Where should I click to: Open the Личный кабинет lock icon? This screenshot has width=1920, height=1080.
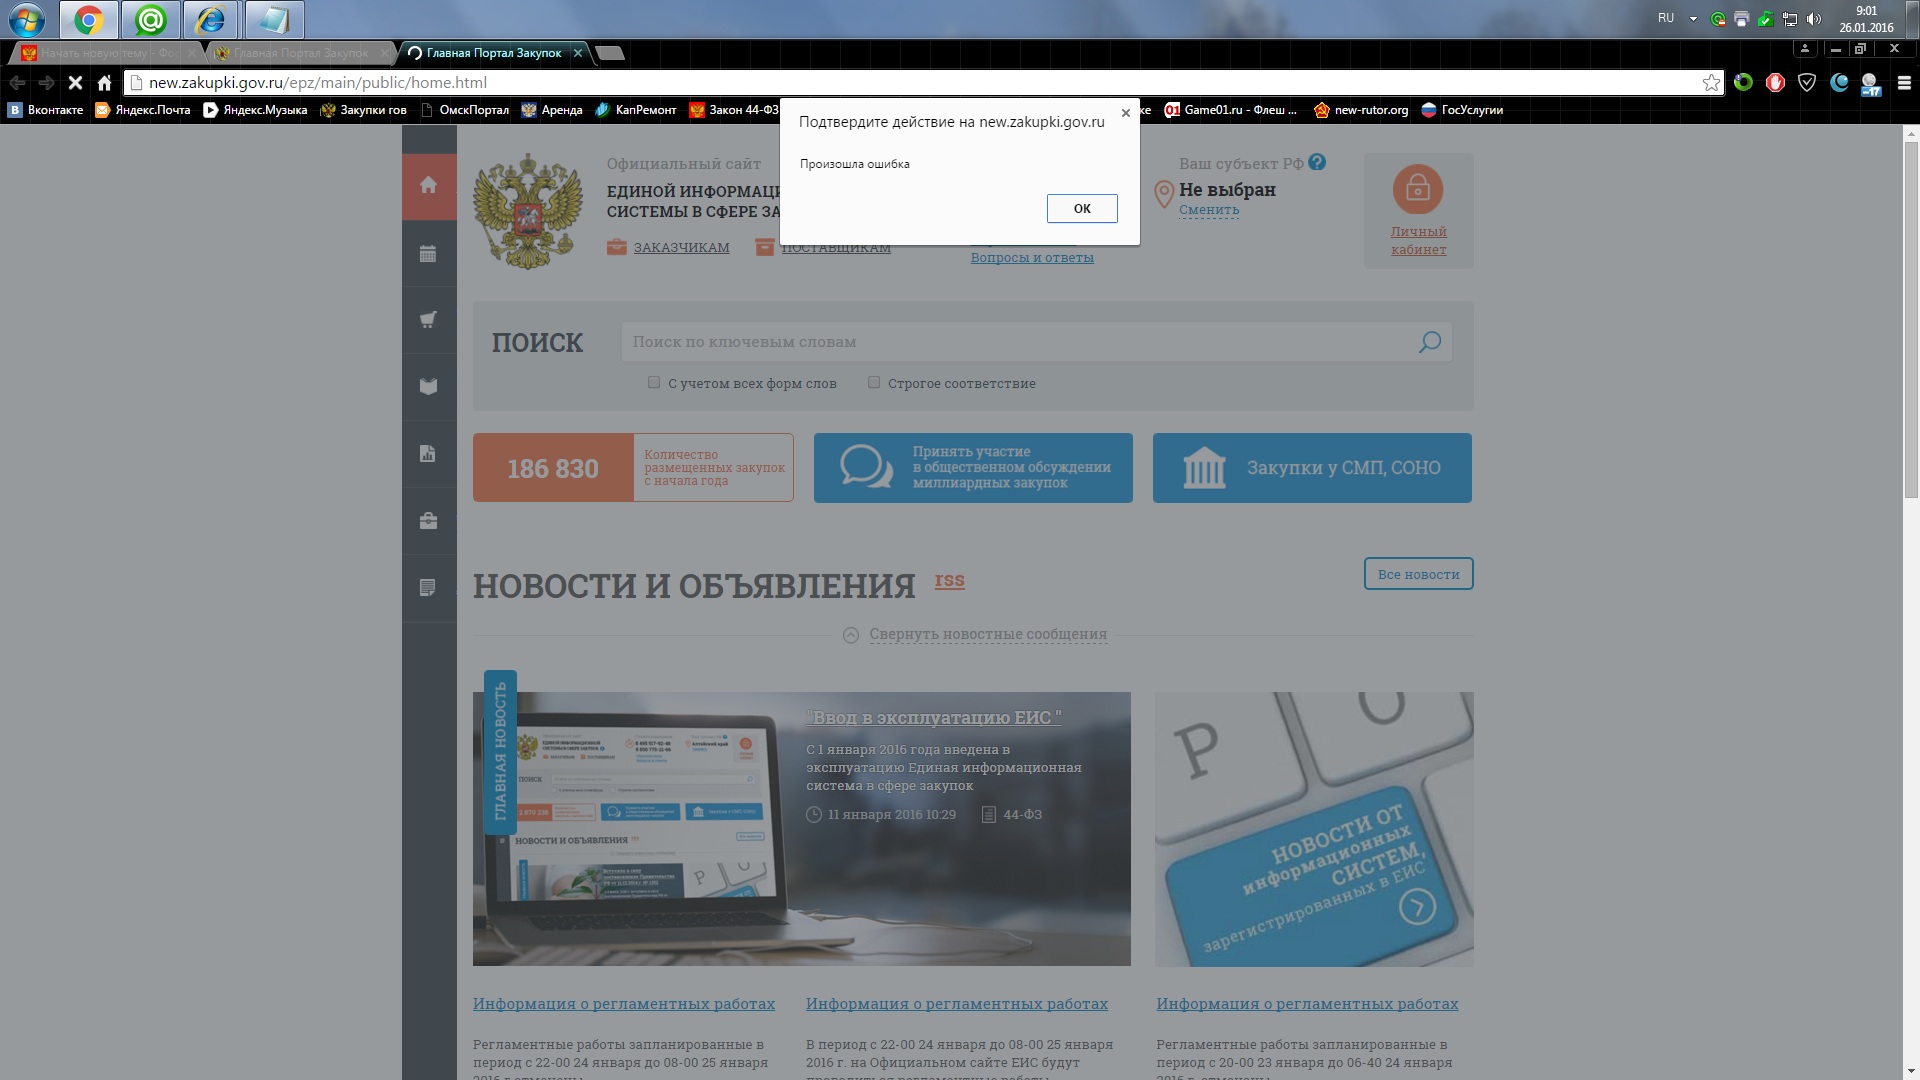pos(1417,189)
